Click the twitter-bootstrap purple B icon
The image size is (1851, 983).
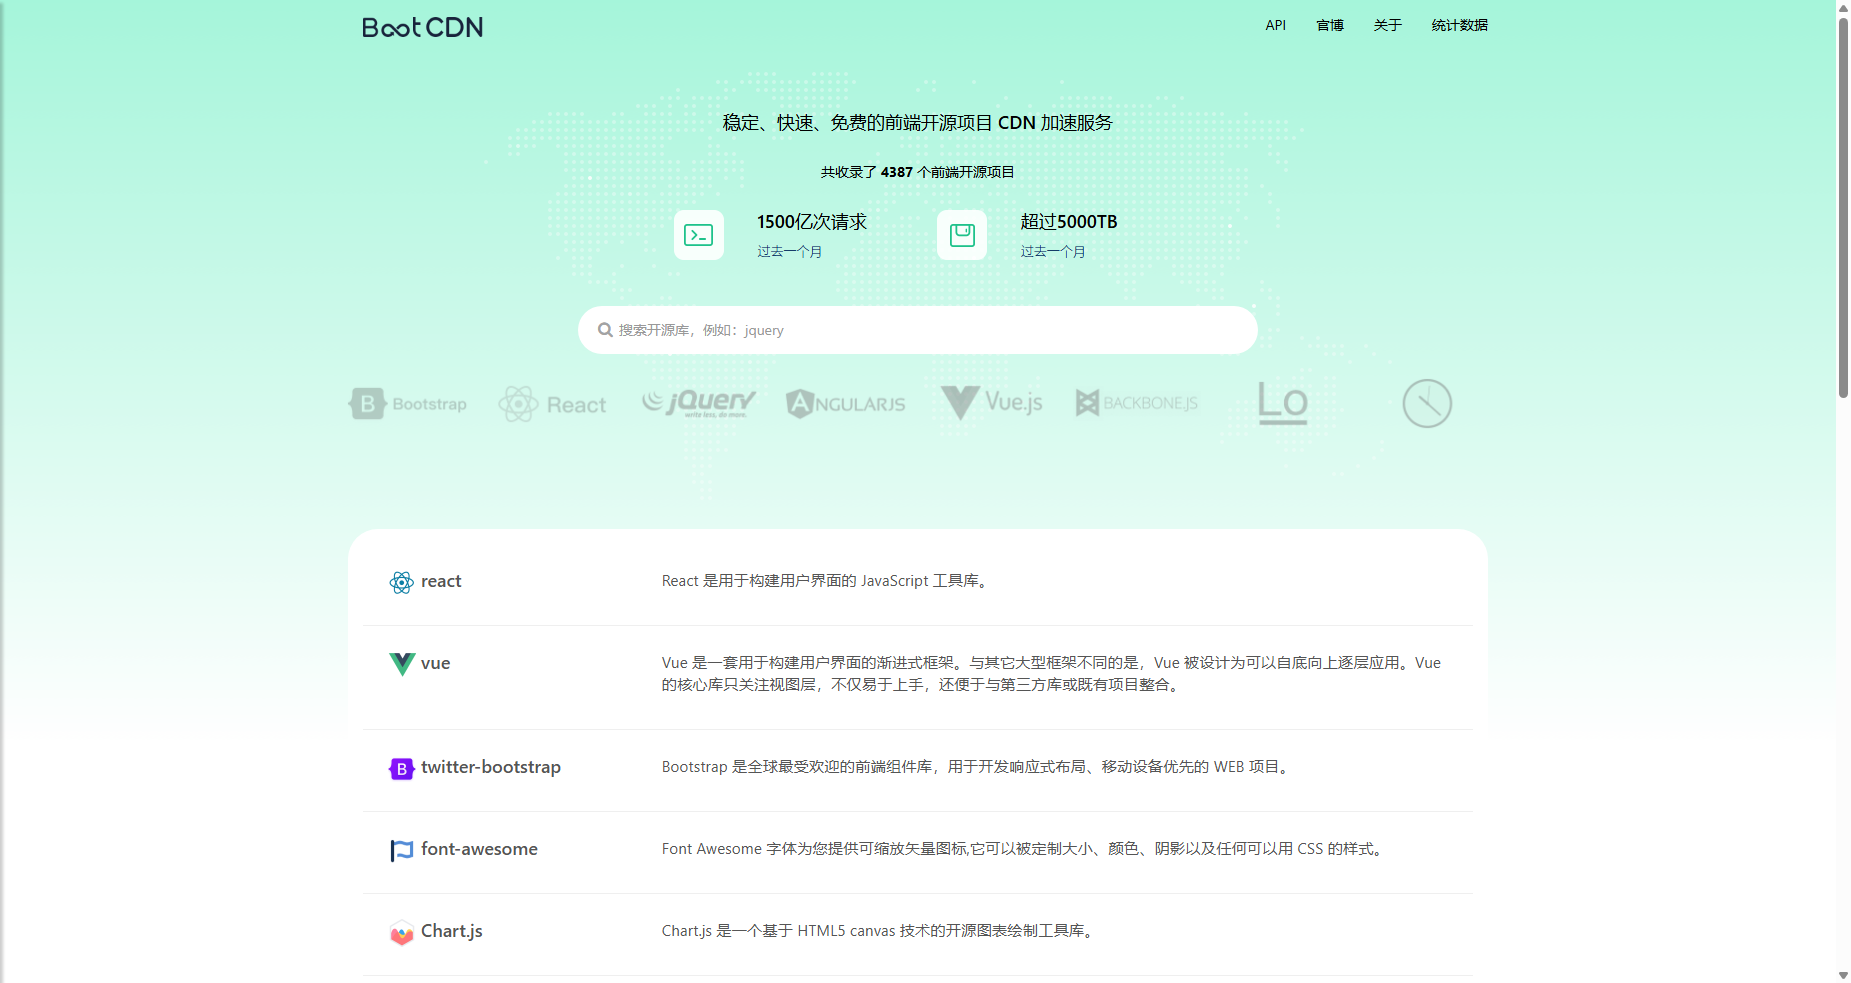click(x=401, y=768)
